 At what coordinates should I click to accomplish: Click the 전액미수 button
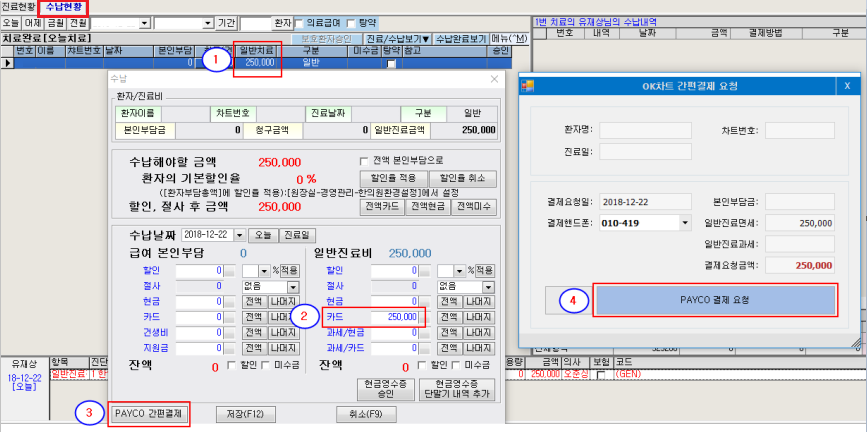tap(473, 207)
